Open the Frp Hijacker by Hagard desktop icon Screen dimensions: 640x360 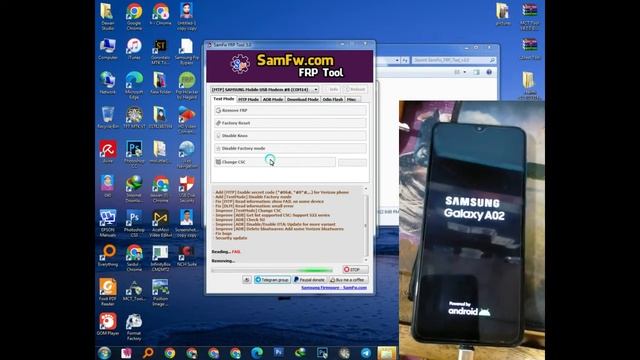(187, 86)
